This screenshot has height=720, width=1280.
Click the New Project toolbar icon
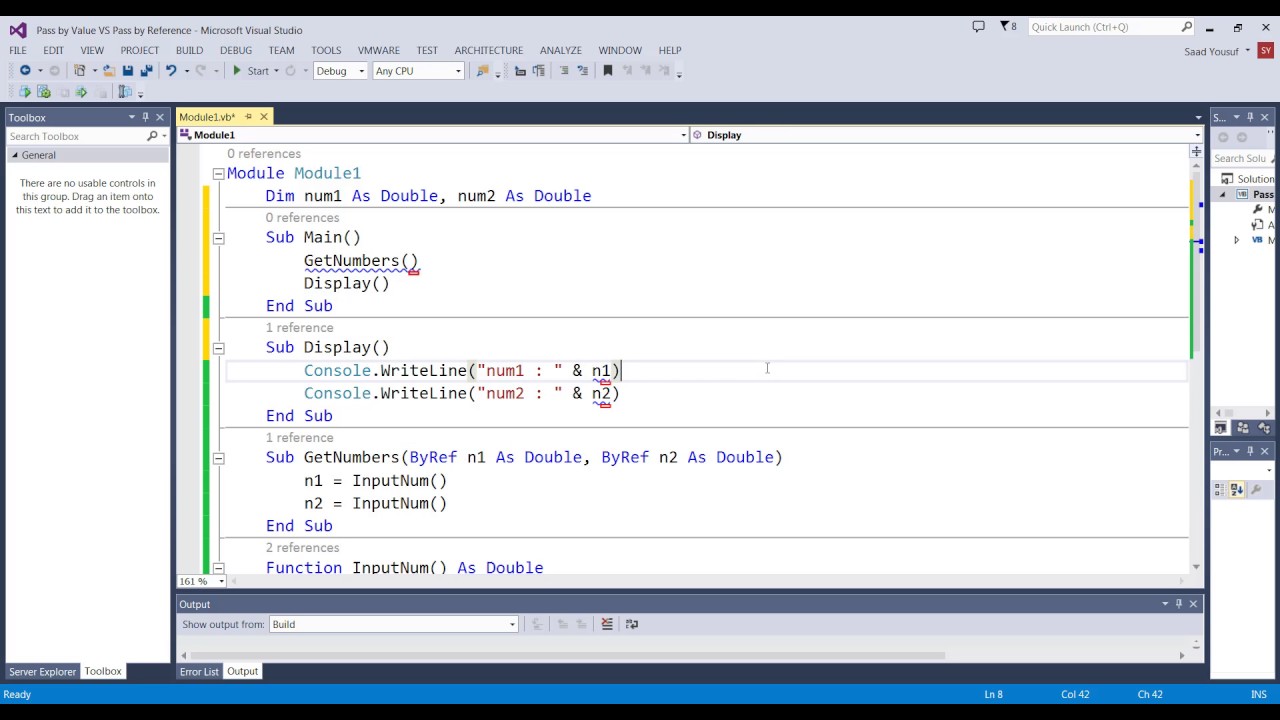click(79, 70)
